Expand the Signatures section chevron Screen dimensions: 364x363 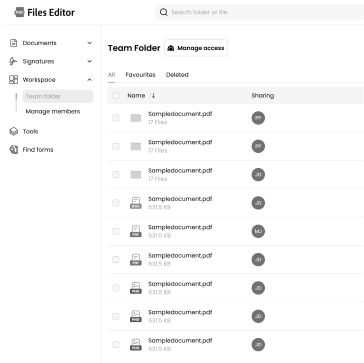coord(89,61)
